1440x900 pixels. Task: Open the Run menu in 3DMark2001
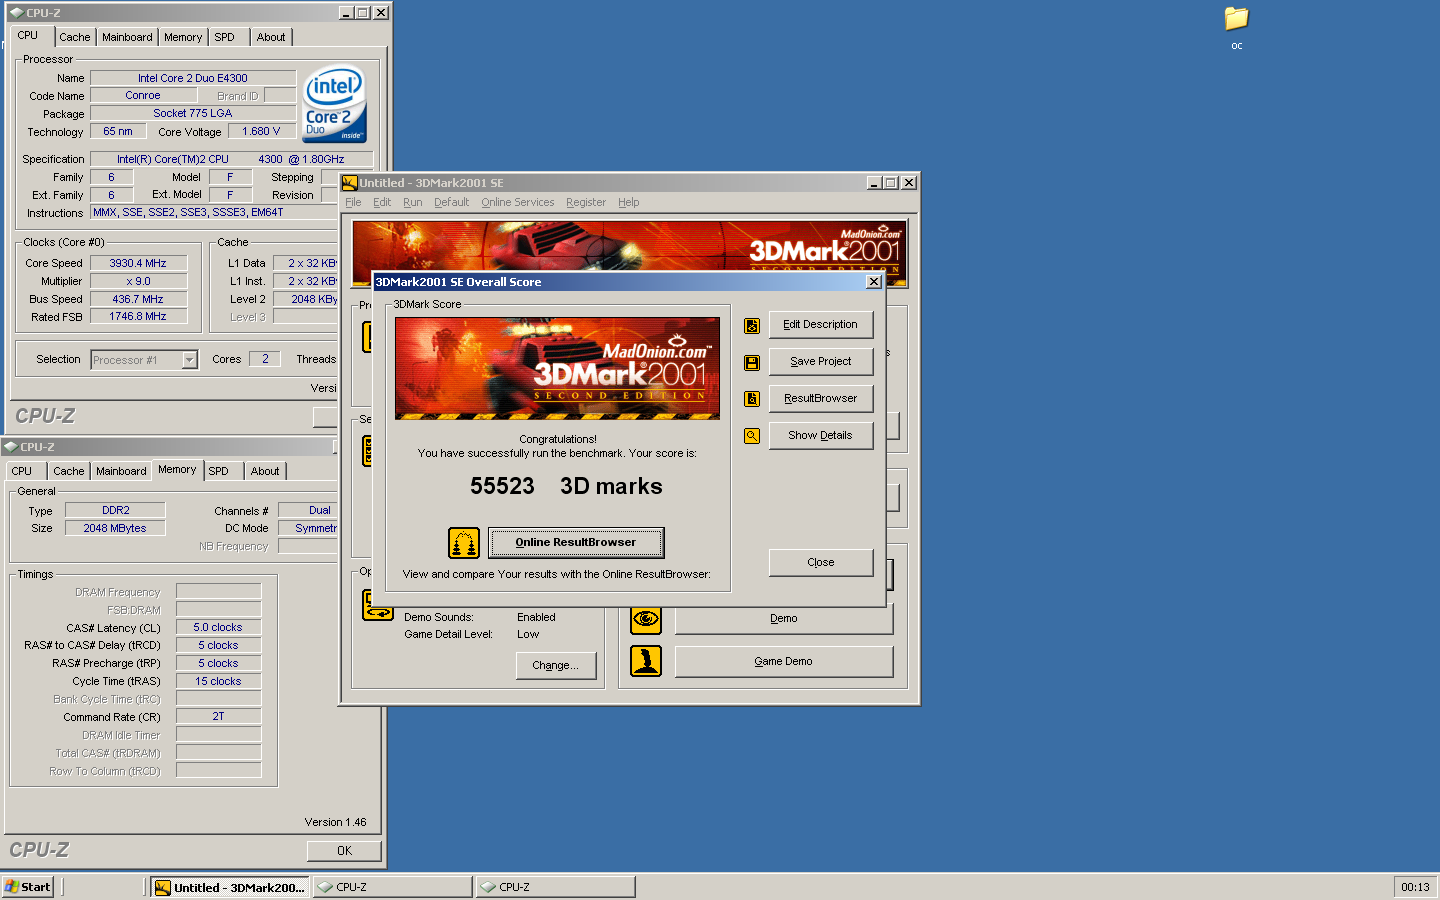pos(412,202)
